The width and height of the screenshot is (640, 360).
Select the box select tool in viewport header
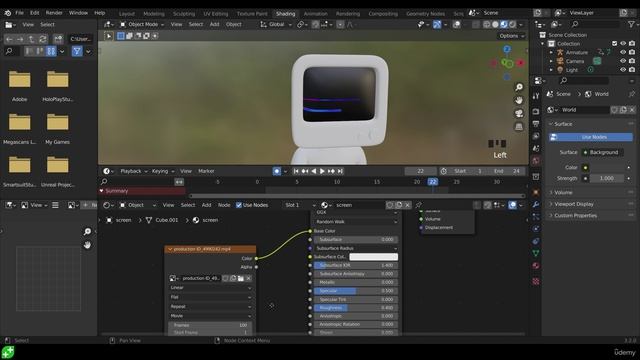(121, 36)
